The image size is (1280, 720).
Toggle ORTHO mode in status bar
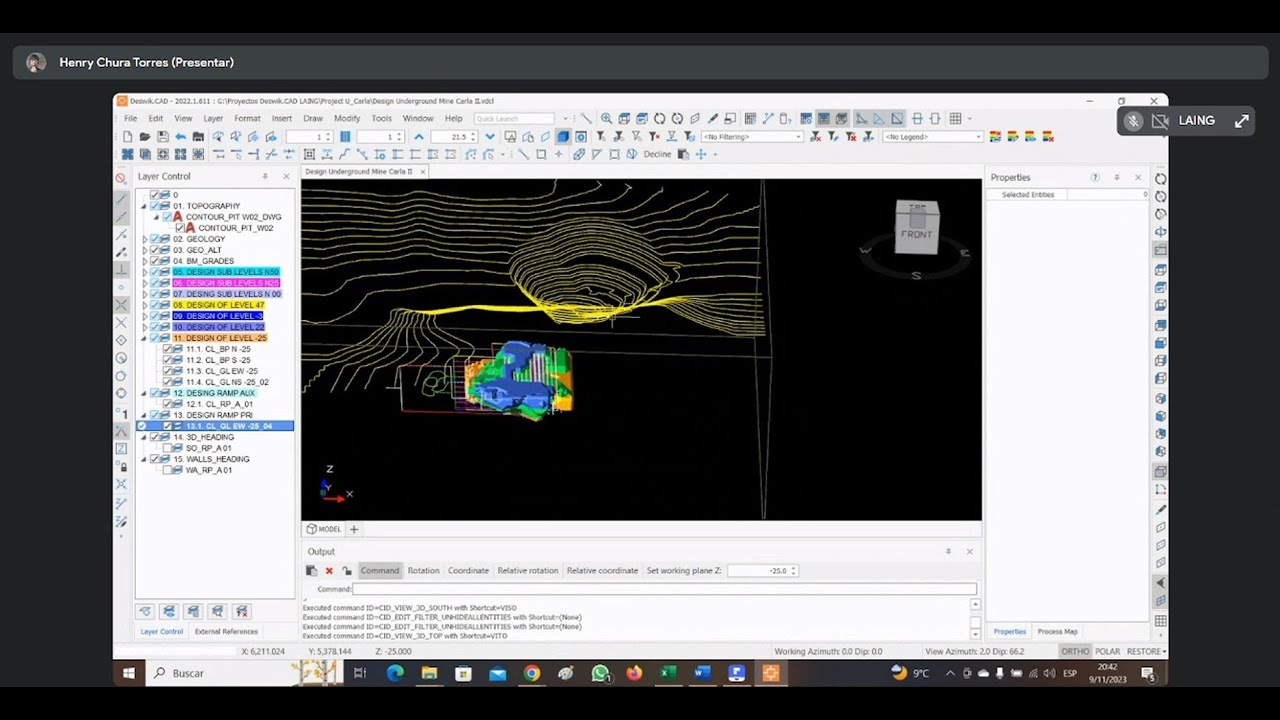click(1075, 652)
